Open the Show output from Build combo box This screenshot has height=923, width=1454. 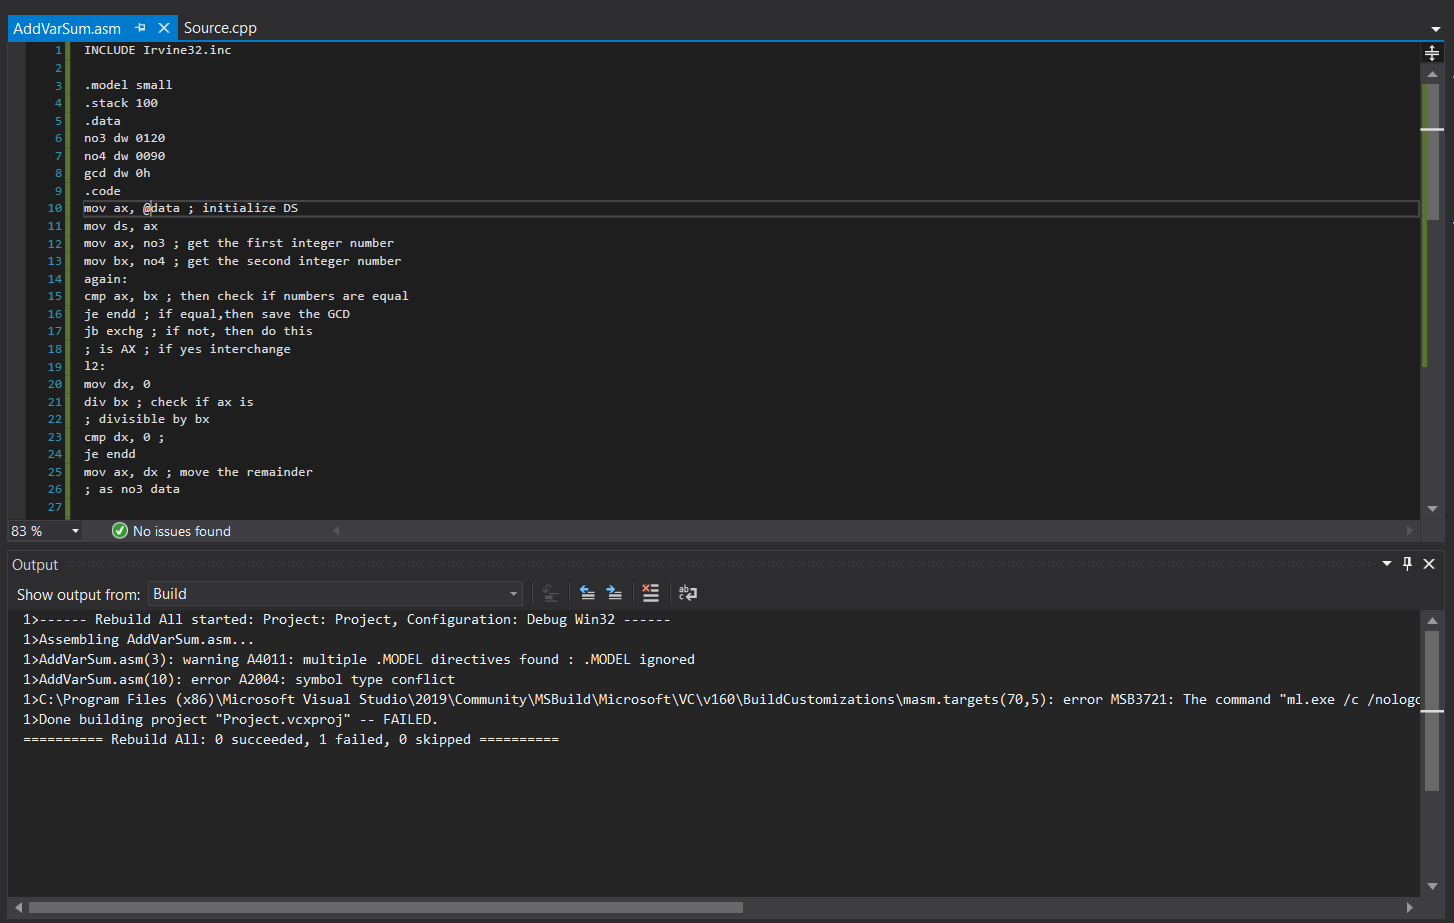coord(336,594)
